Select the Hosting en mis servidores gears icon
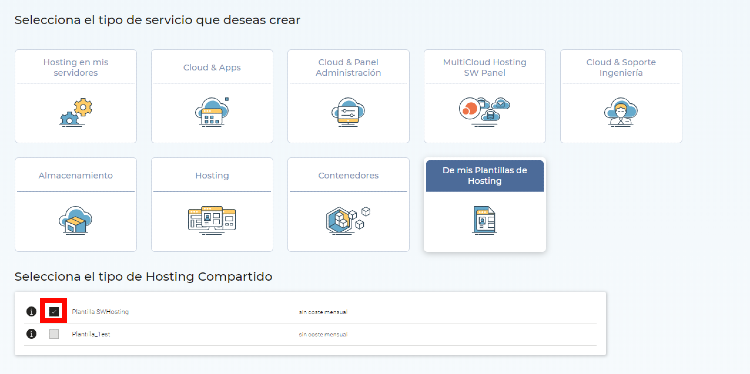This screenshot has height=374, width=750. point(76,112)
